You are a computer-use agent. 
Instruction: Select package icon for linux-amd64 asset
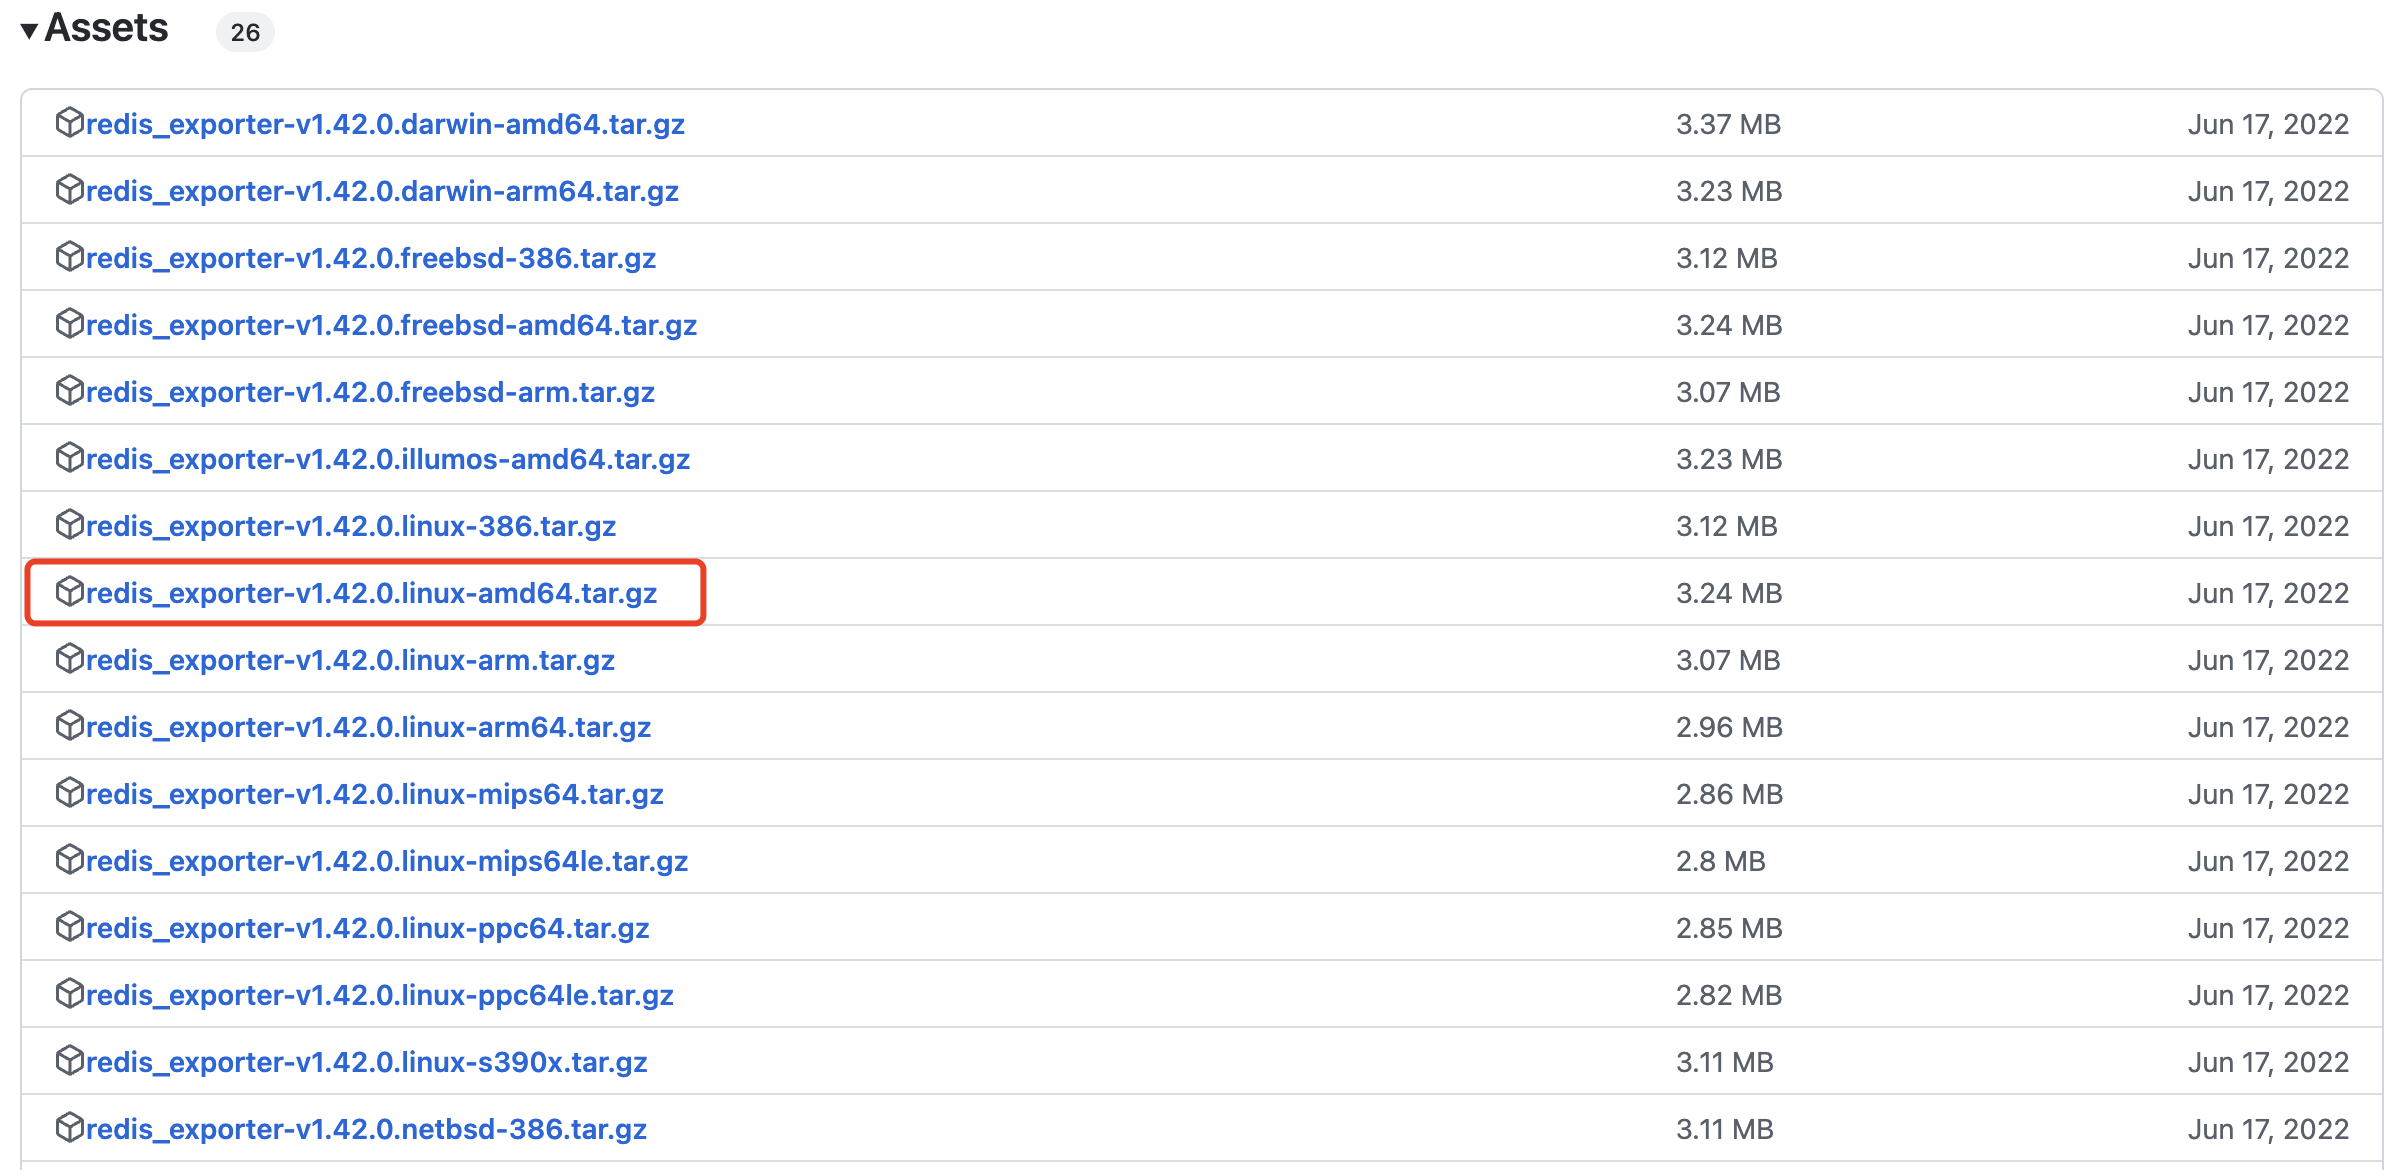click(x=69, y=591)
